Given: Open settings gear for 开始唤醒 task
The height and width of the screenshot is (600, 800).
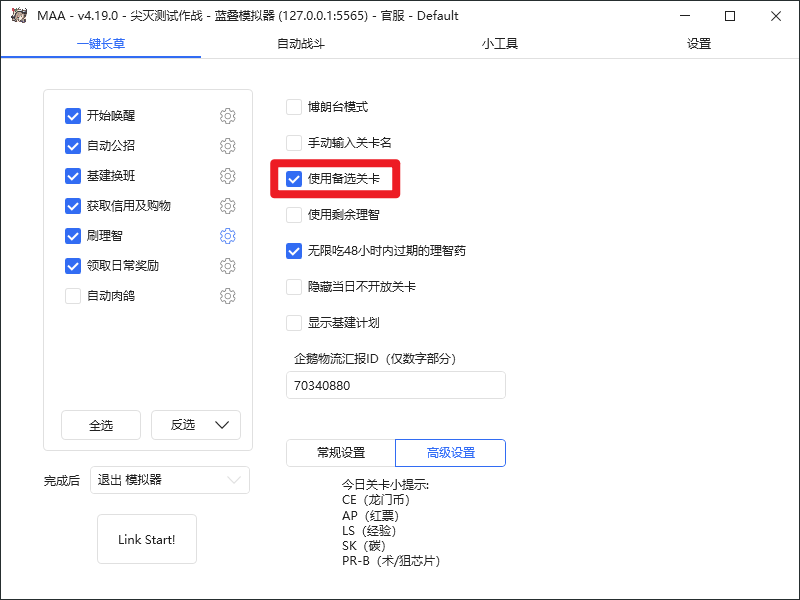Looking at the screenshot, I should [x=227, y=116].
